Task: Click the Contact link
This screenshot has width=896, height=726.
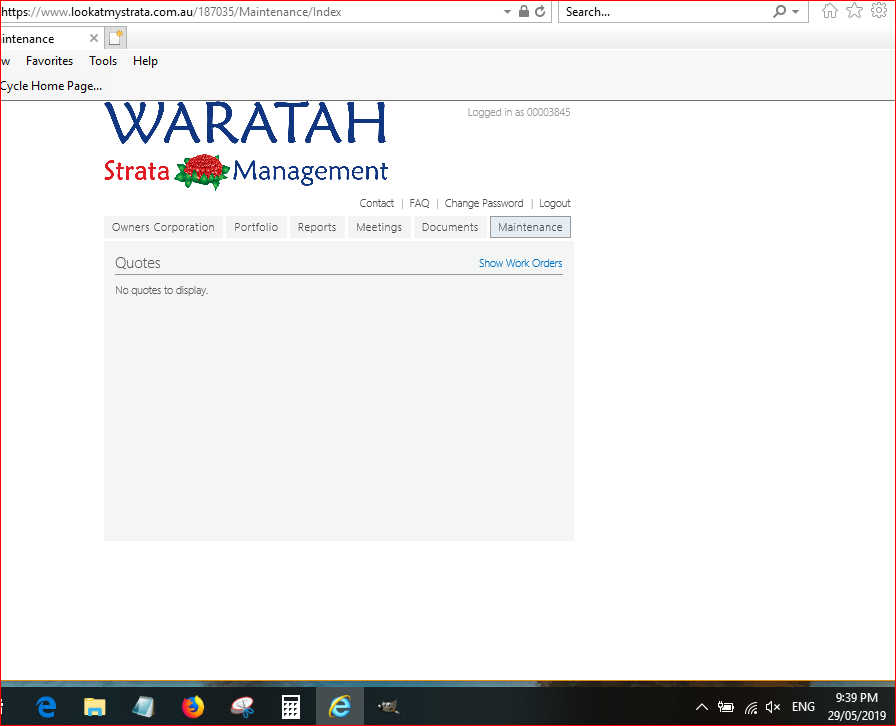Action: (x=377, y=203)
